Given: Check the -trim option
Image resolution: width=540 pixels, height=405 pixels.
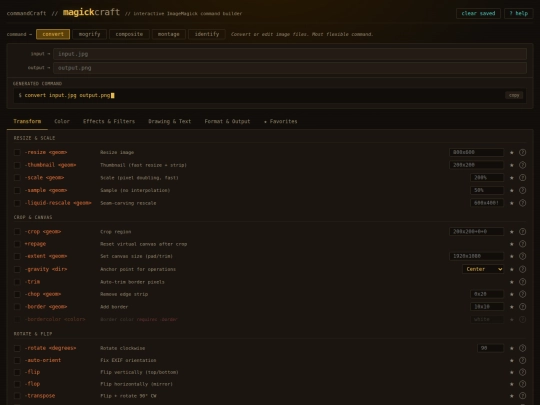Looking at the screenshot, I should coord(17,282).
